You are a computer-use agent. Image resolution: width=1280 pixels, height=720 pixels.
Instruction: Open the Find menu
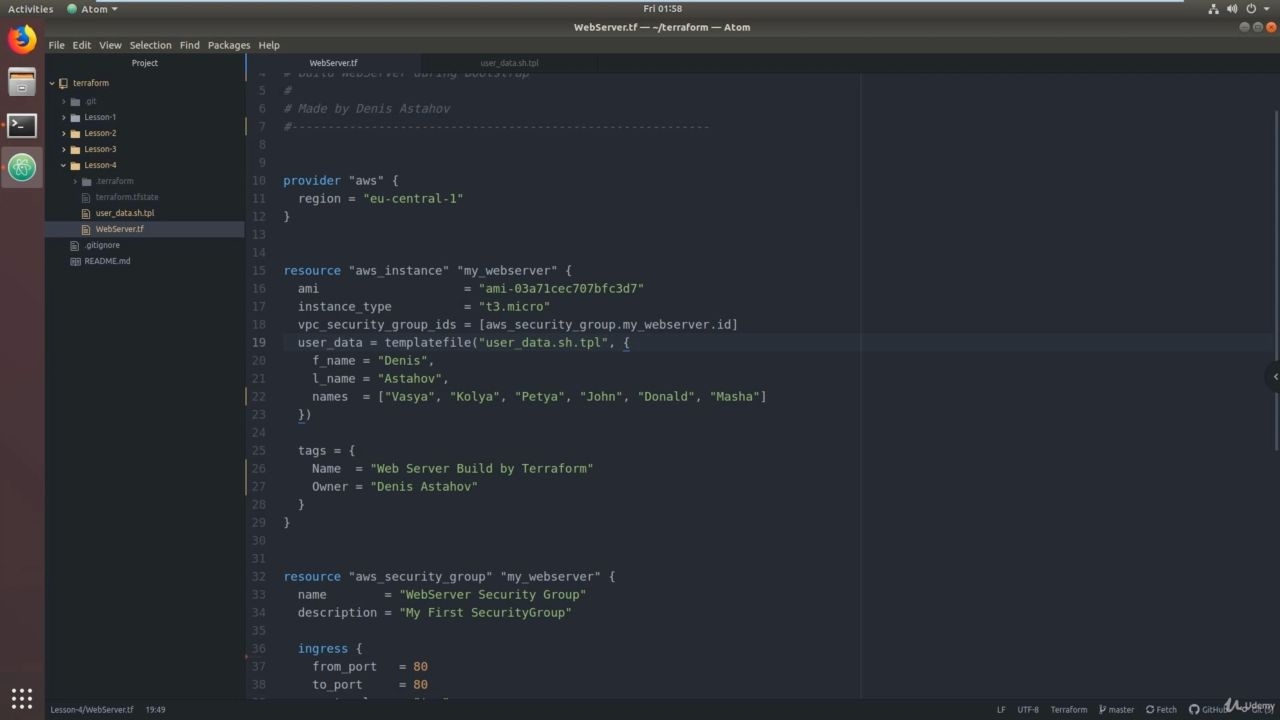coord(189,45)
